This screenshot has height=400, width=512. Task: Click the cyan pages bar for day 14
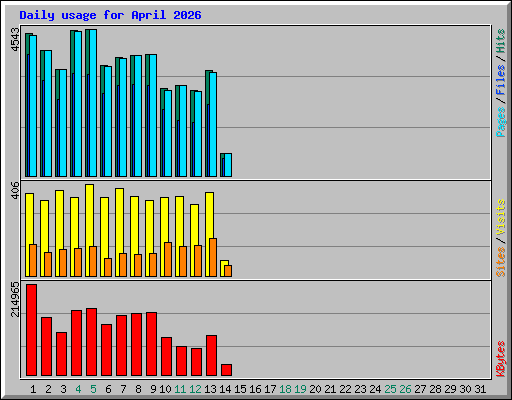pos(228,165)
